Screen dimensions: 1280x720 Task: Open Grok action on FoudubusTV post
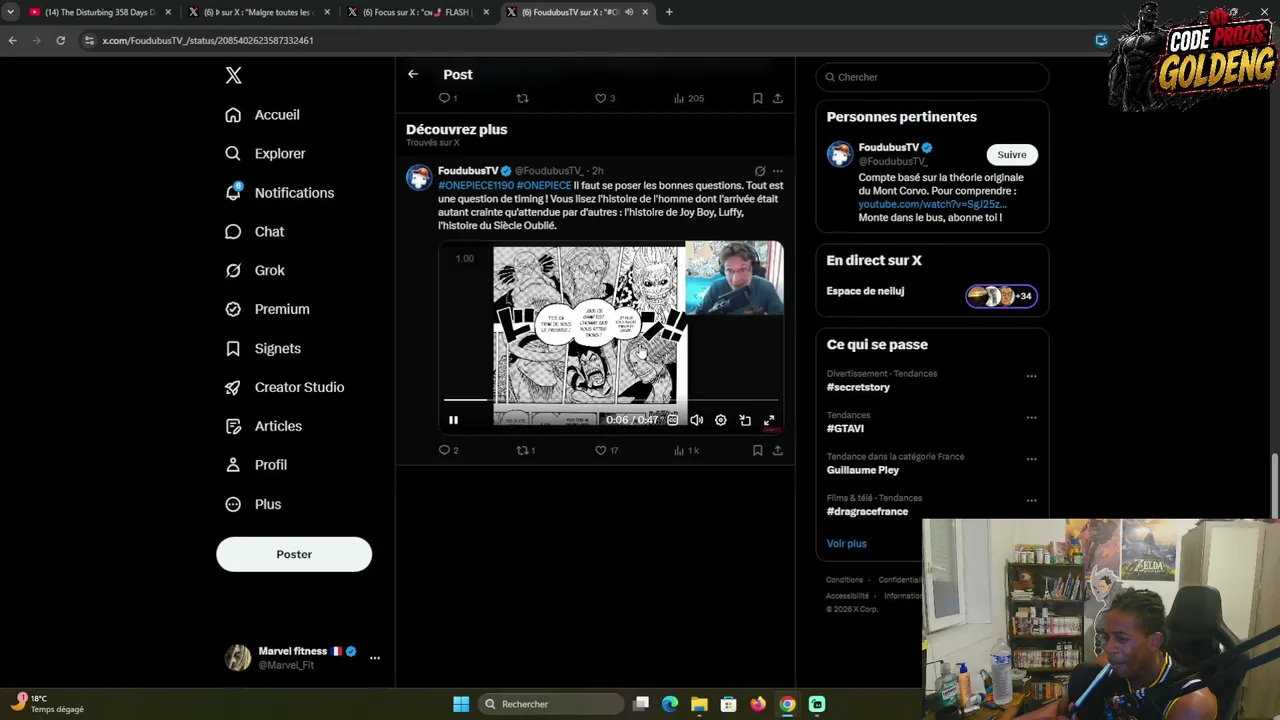760,171
